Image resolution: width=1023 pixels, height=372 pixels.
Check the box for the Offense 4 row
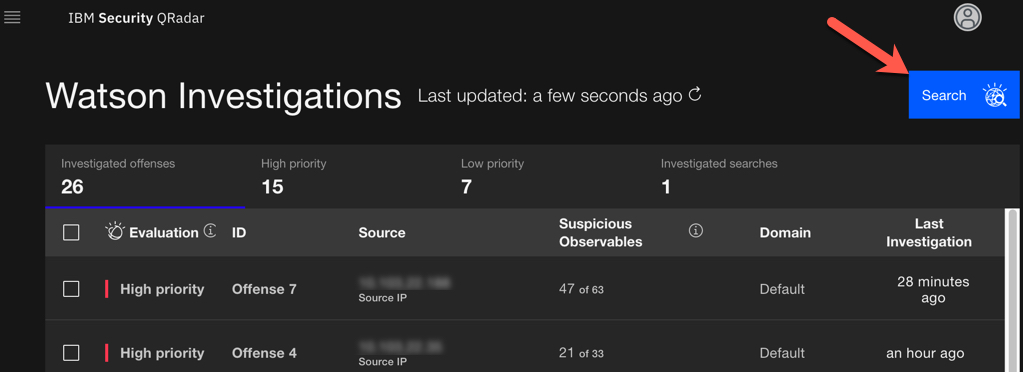point(71,353)
